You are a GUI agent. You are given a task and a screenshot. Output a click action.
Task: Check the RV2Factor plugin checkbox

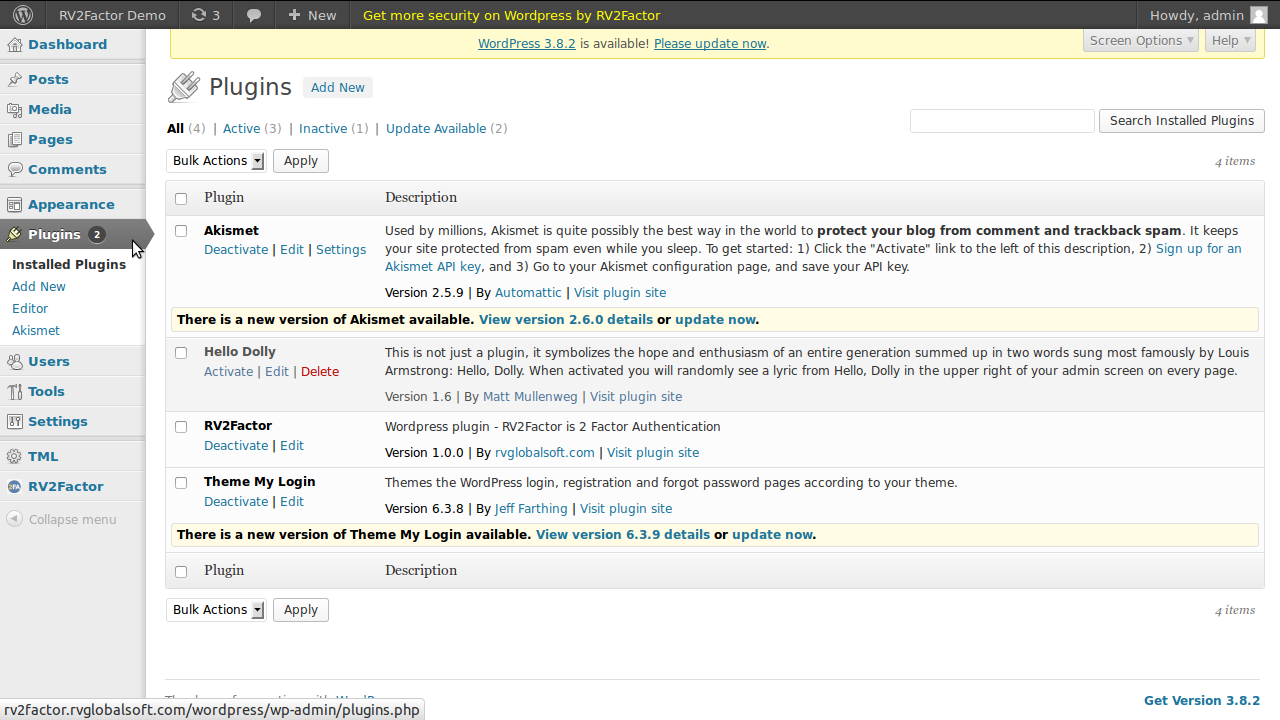tap(181, 426)
